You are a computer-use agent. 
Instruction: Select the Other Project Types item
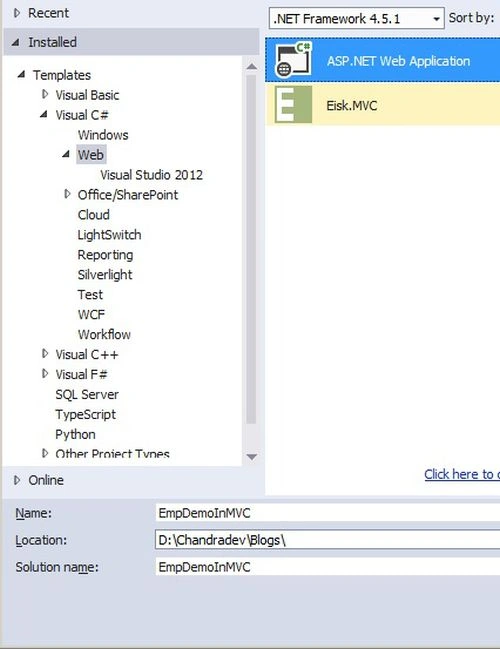click(x=113, y=453)
